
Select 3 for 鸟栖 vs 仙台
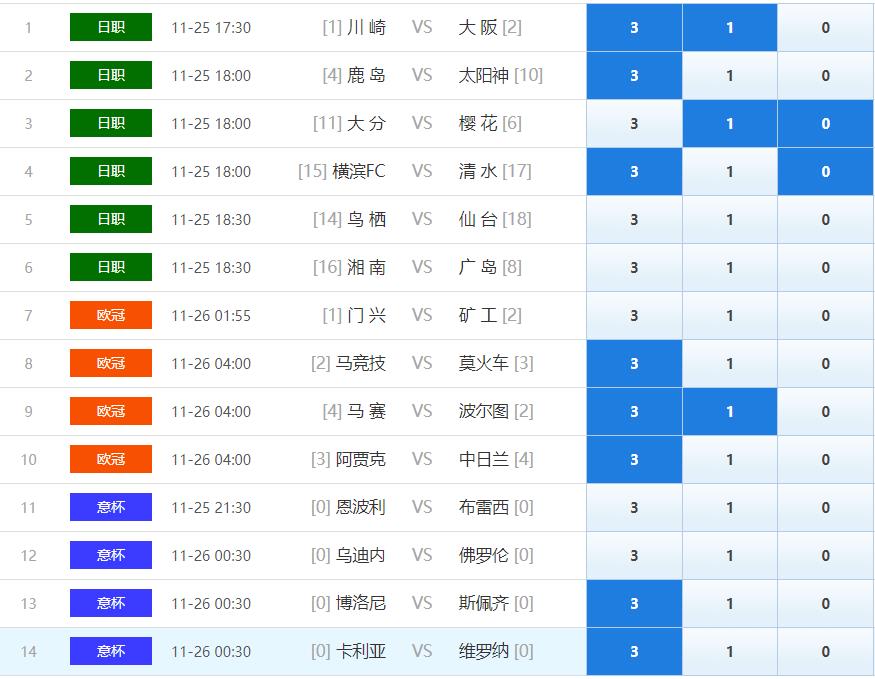(634, 220)
